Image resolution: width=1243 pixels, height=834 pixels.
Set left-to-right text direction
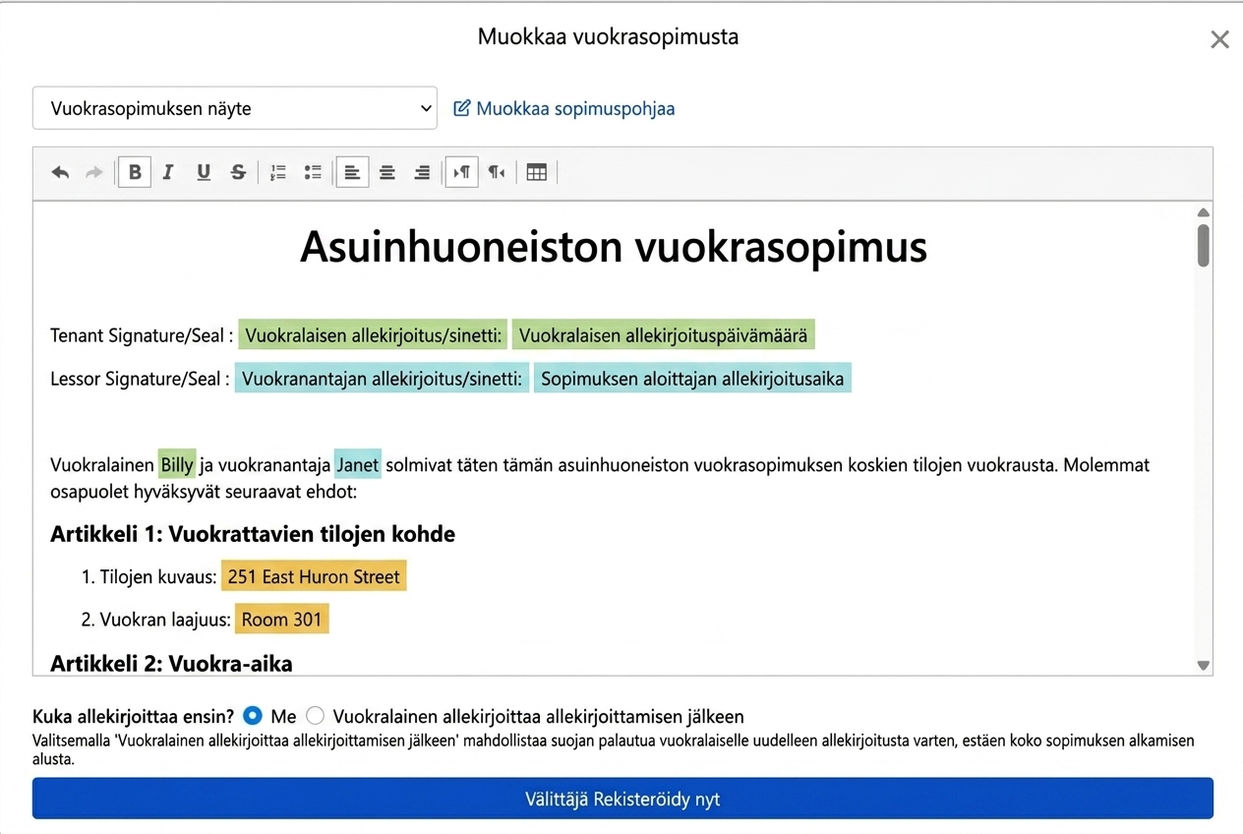462,172
